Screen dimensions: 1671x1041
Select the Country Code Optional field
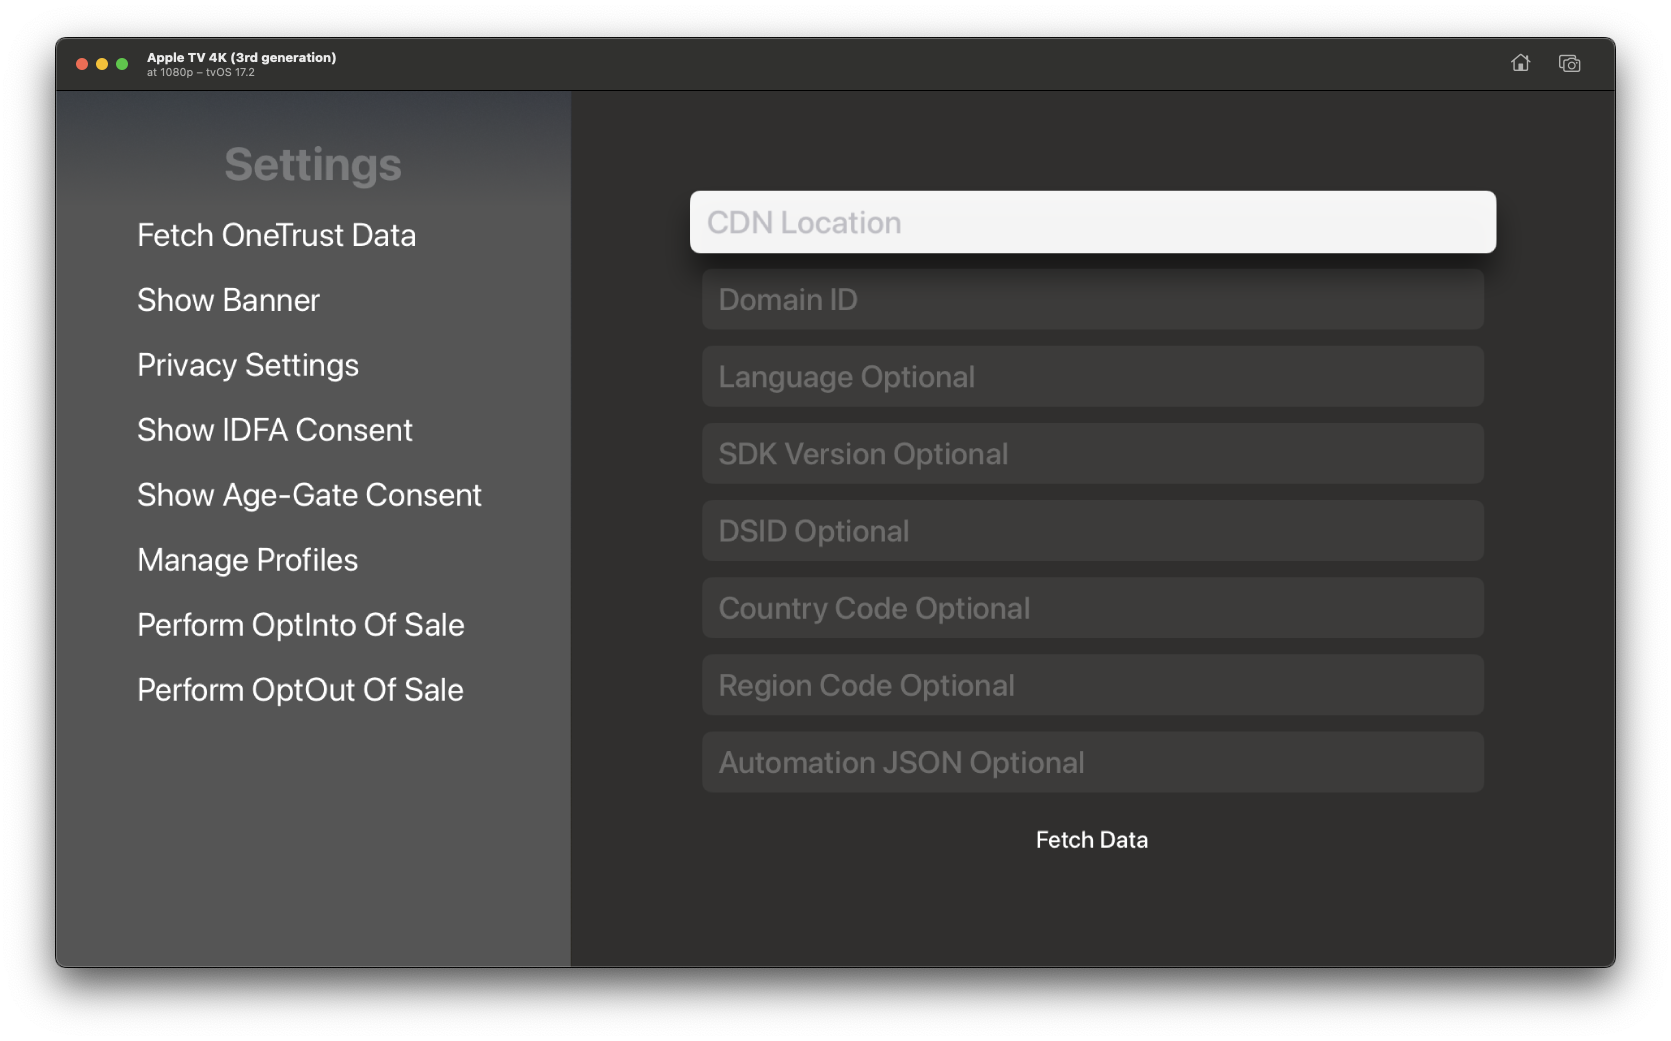click(x=1093, y=608)
